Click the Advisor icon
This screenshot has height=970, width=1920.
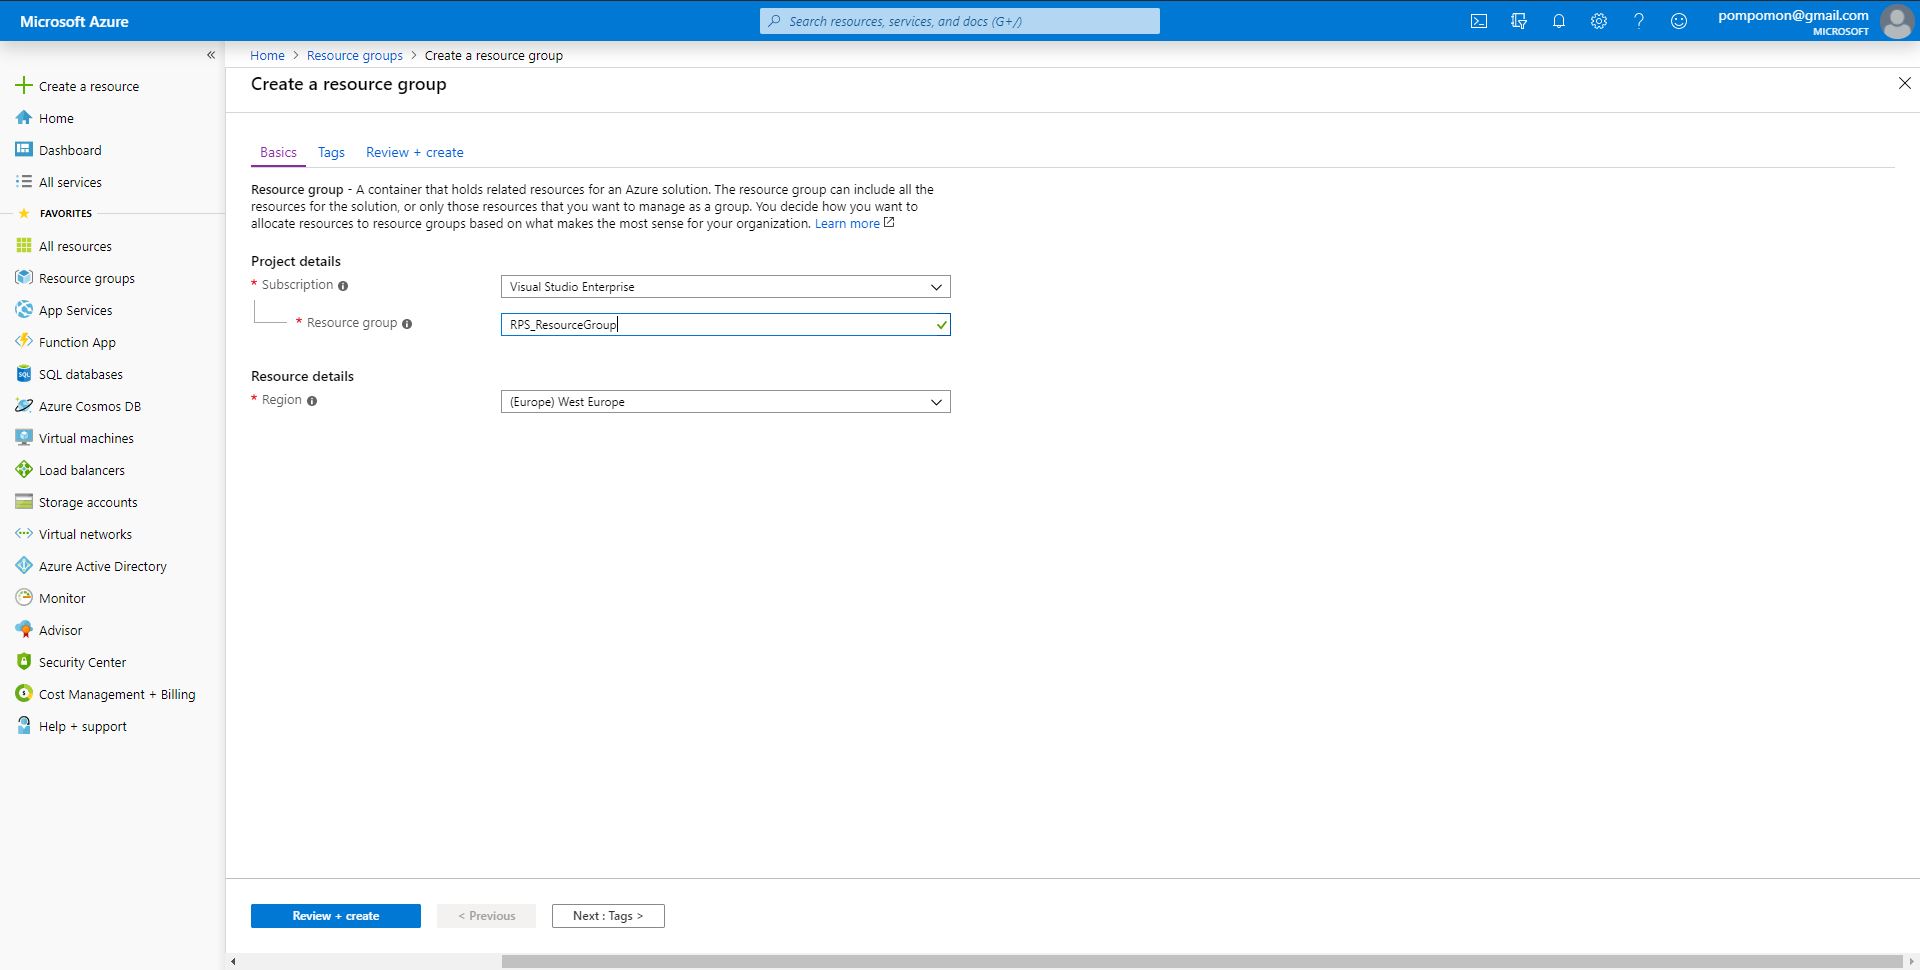coord(24,630)
